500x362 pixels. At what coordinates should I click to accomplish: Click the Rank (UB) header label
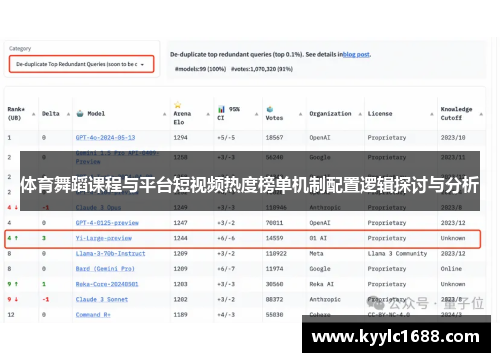pyautogui.click(x=16, y=113)
